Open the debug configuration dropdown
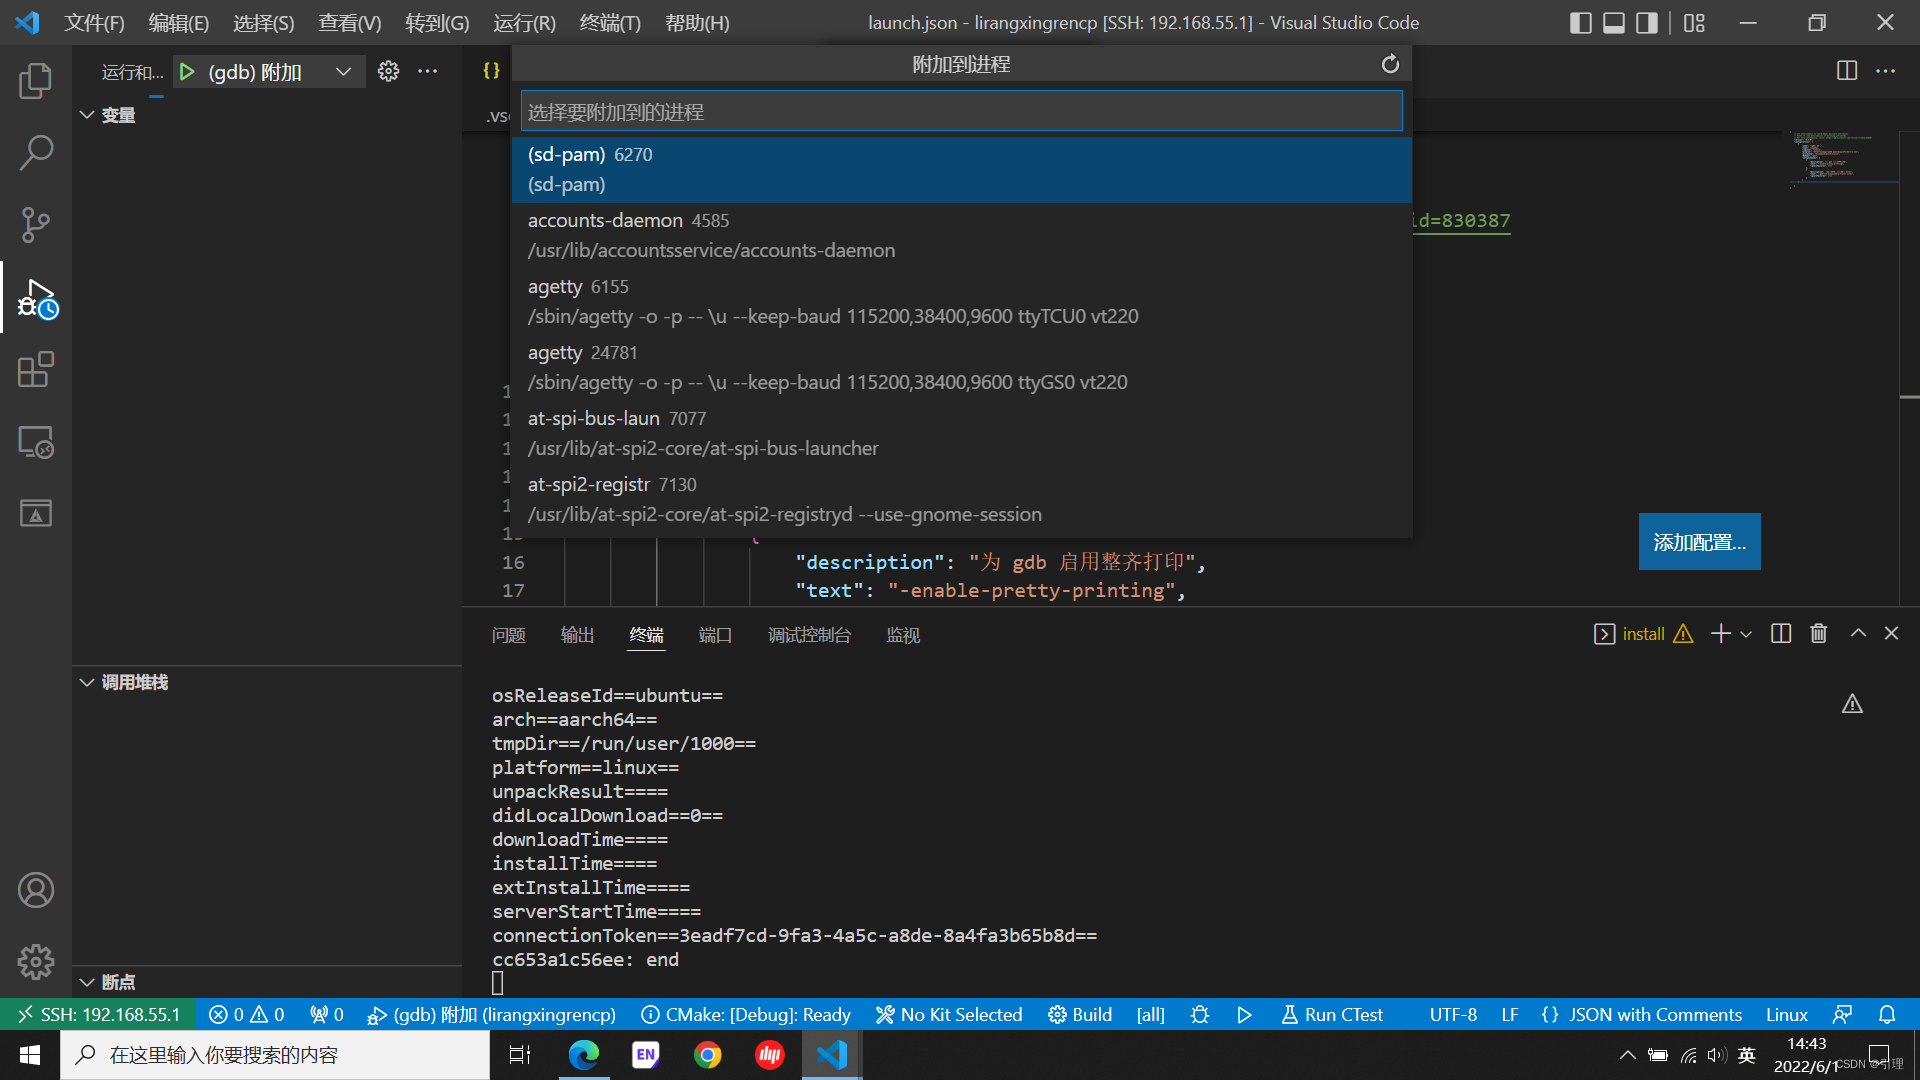 tap(343, 72)
